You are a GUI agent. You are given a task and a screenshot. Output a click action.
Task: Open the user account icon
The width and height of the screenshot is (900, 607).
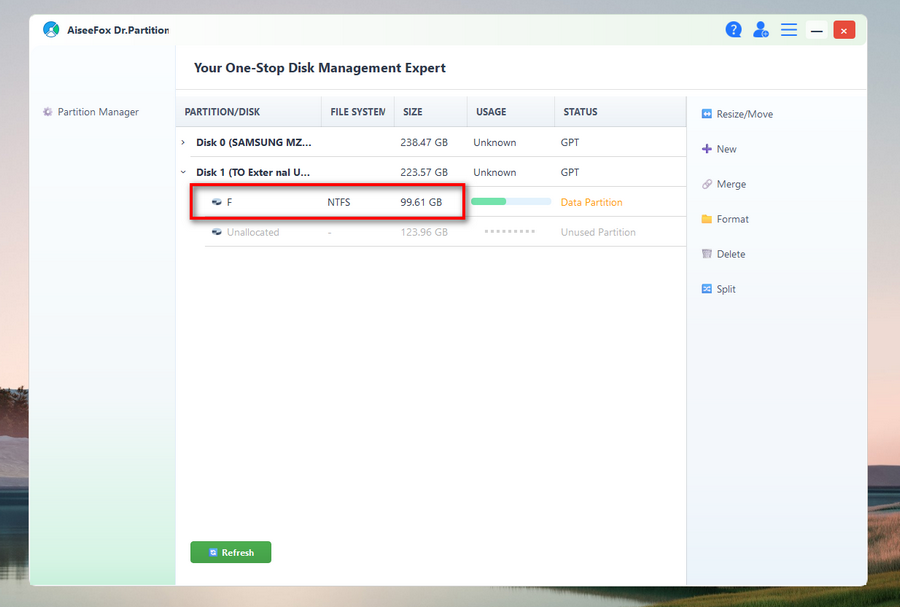coord(761,30)
